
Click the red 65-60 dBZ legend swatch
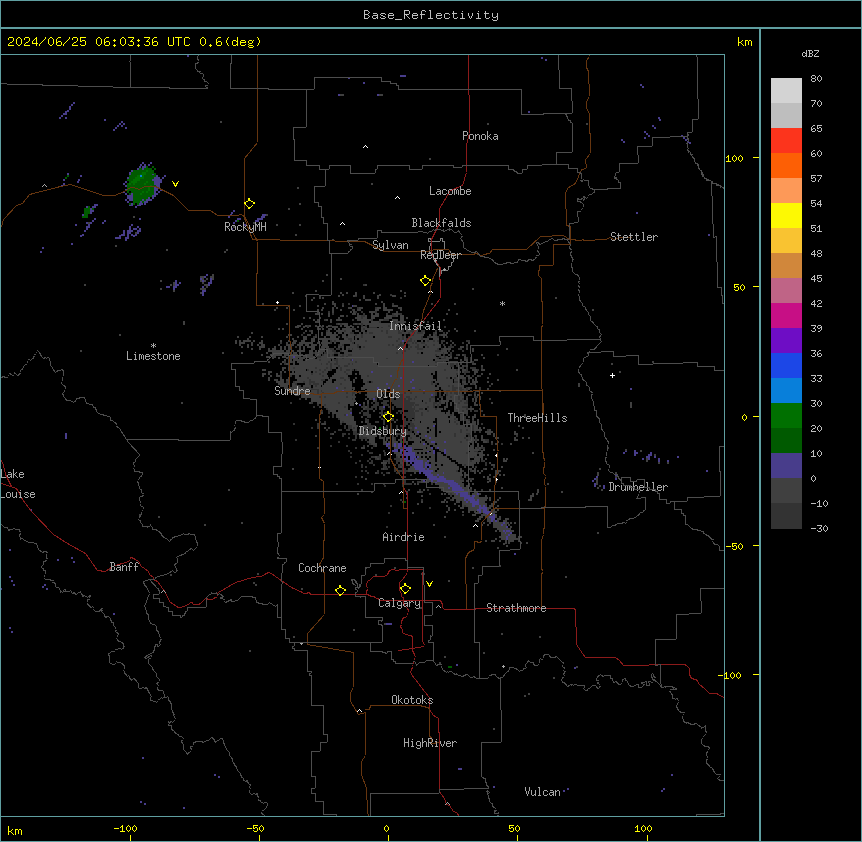click(786, 140)
